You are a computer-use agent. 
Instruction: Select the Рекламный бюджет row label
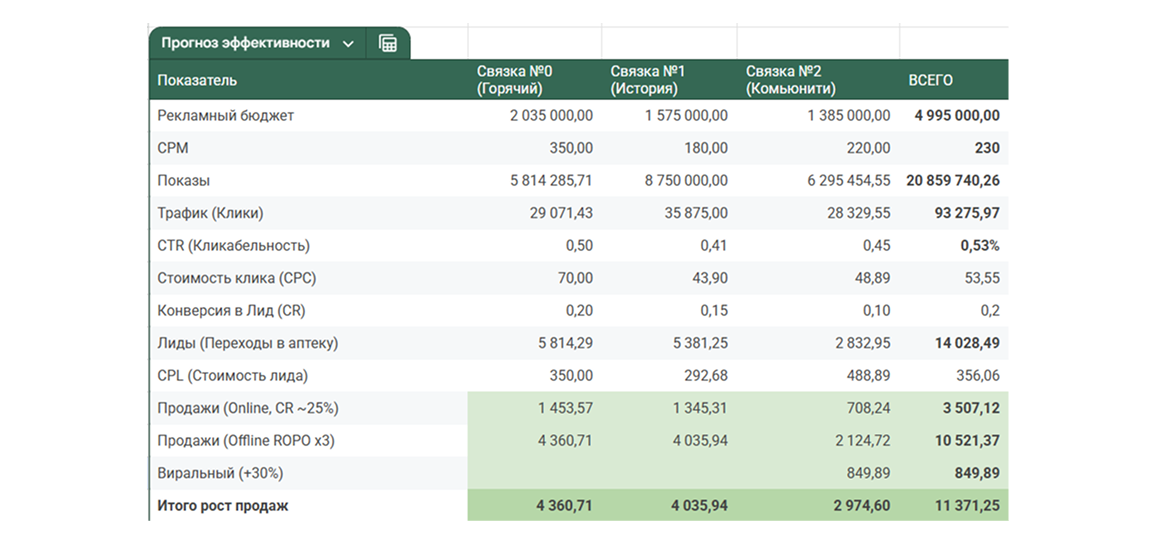tap(226, 116)
